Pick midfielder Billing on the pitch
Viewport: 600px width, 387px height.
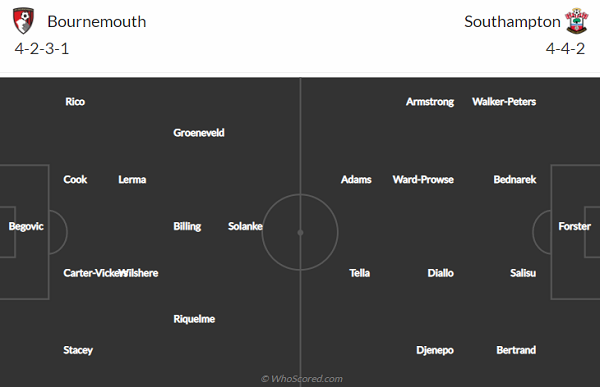pyautogui.click(x=187, y=226)
